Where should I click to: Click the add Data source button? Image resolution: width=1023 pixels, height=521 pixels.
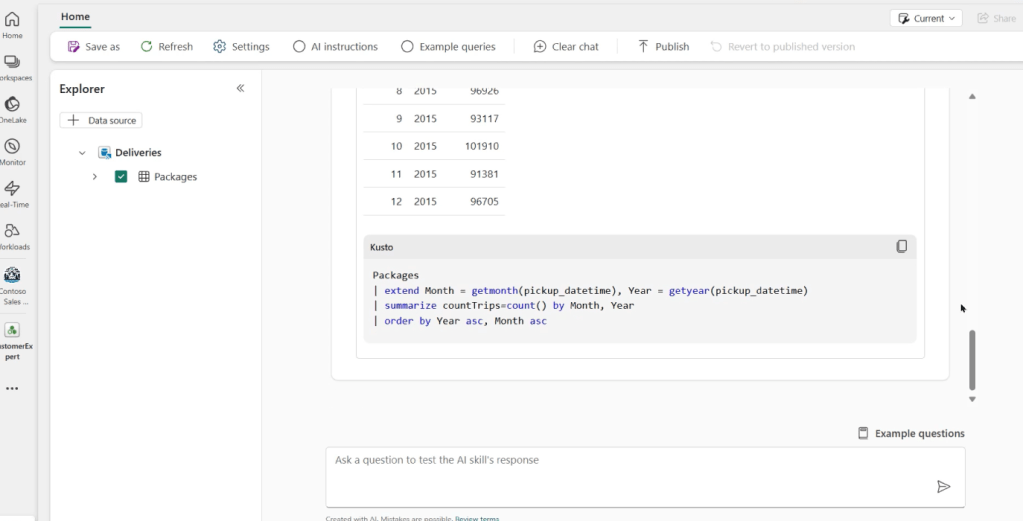pyautogui.click(x=101, y=120)
